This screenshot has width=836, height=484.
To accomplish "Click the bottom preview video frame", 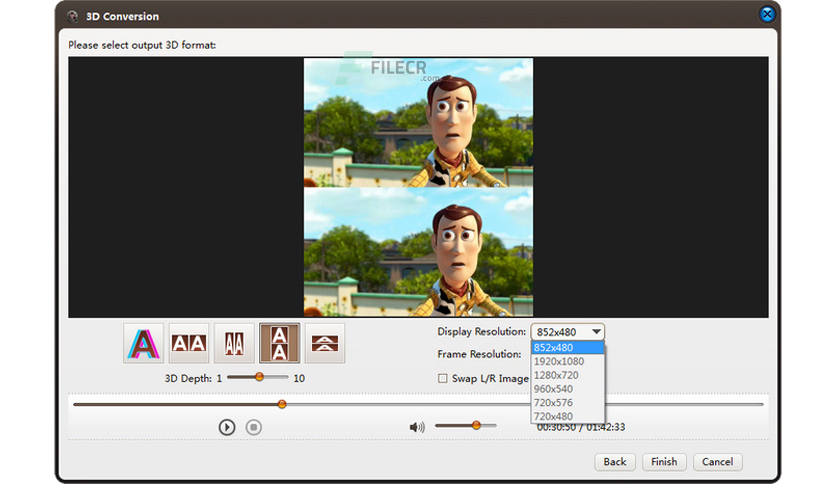I will [x=418, y=252].
